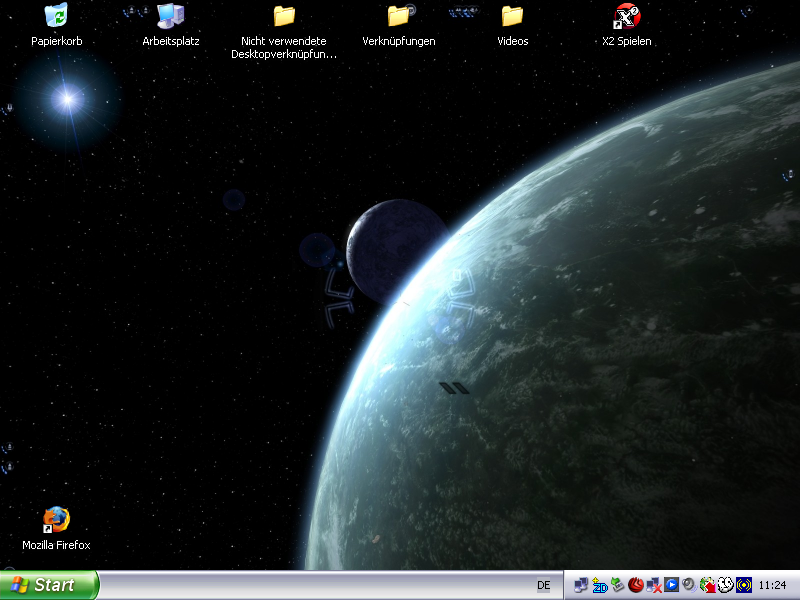Screen dimensions: 800x600
Task: Select the Arbeitsplatz desktop icon
Action: [170, 17]
